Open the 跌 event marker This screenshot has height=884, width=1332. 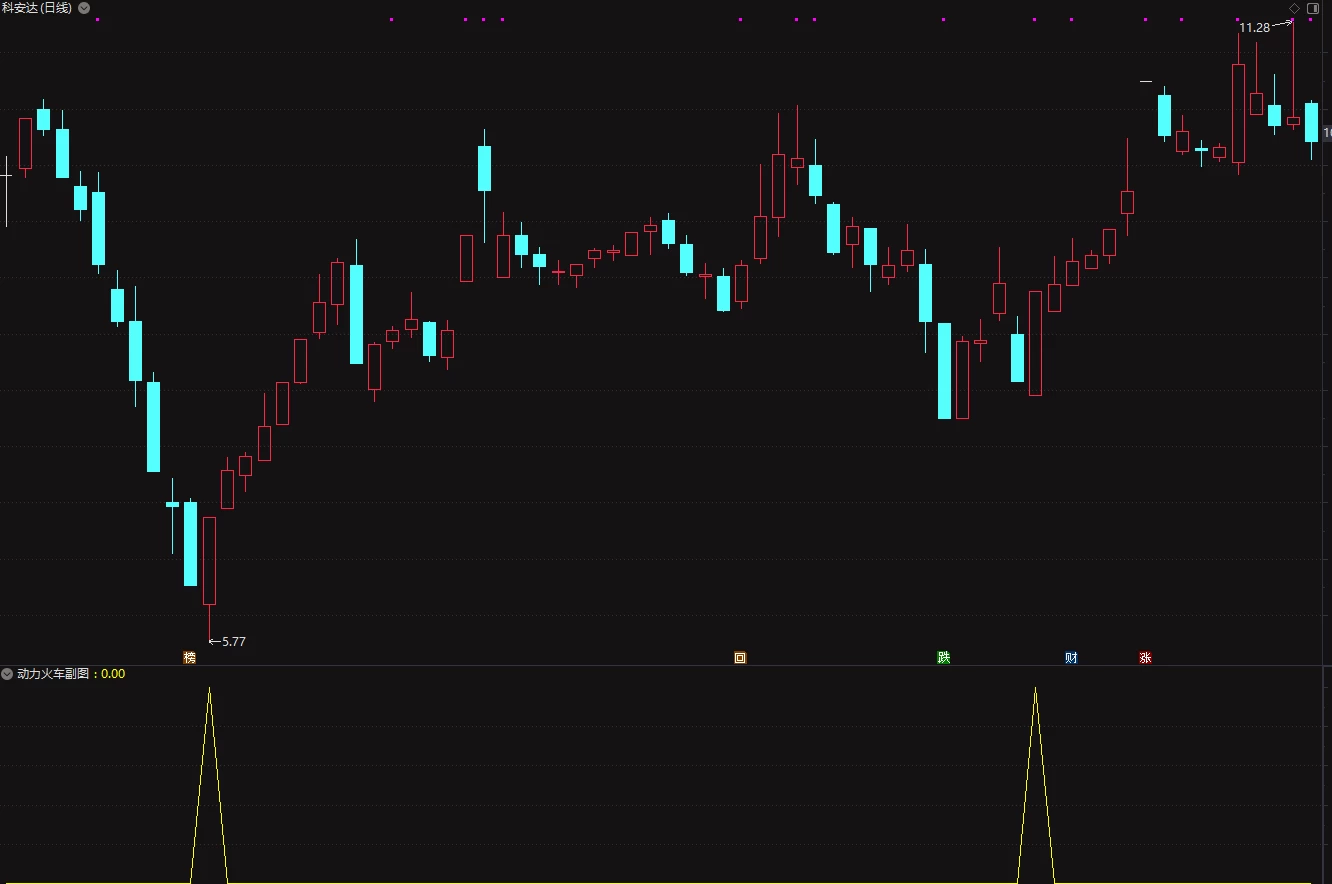tap(944, 658)
